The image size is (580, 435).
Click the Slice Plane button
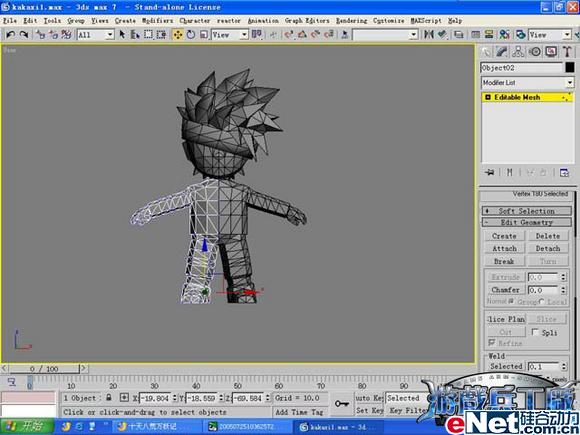[505, 319]
